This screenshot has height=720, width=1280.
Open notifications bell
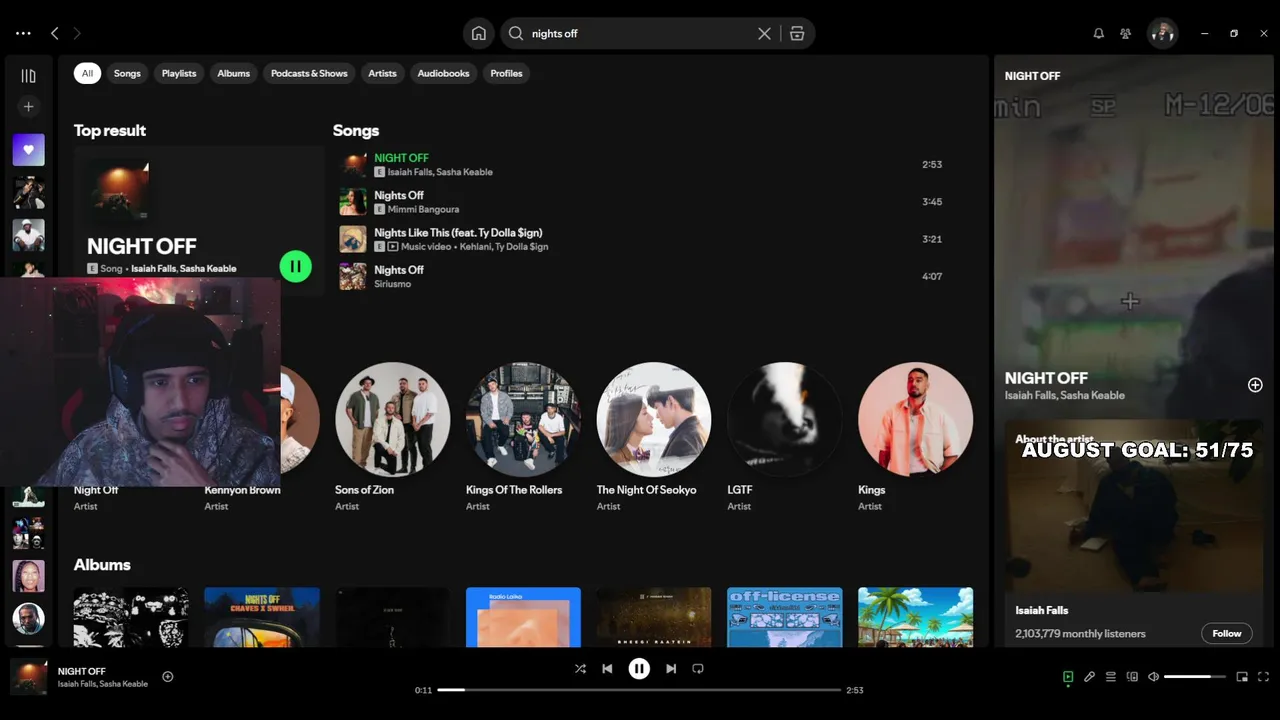(x=1098, y=33)
